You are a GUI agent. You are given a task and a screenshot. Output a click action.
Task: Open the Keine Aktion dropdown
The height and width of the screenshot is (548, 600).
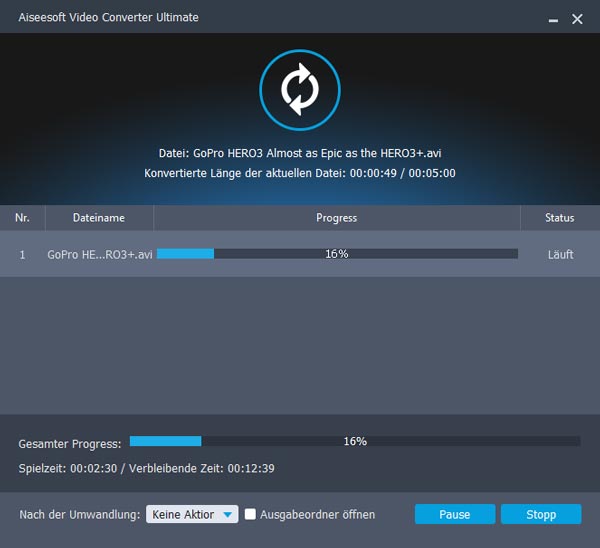192,514
